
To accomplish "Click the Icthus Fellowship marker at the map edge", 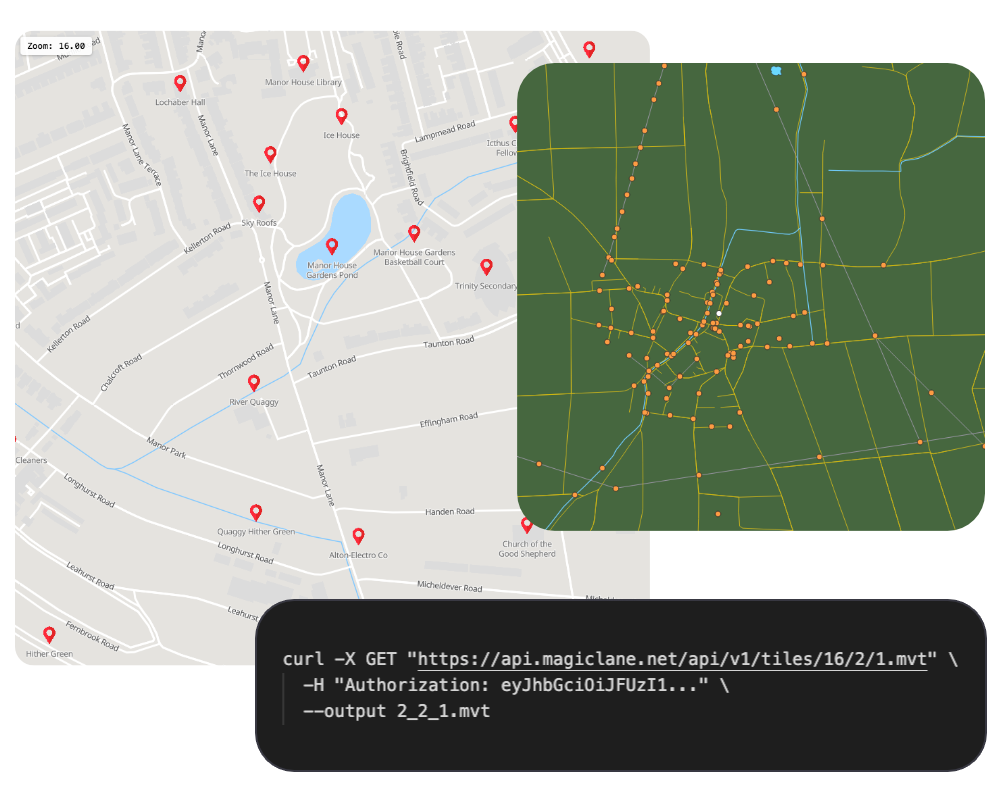I will (x=516, y=124).
